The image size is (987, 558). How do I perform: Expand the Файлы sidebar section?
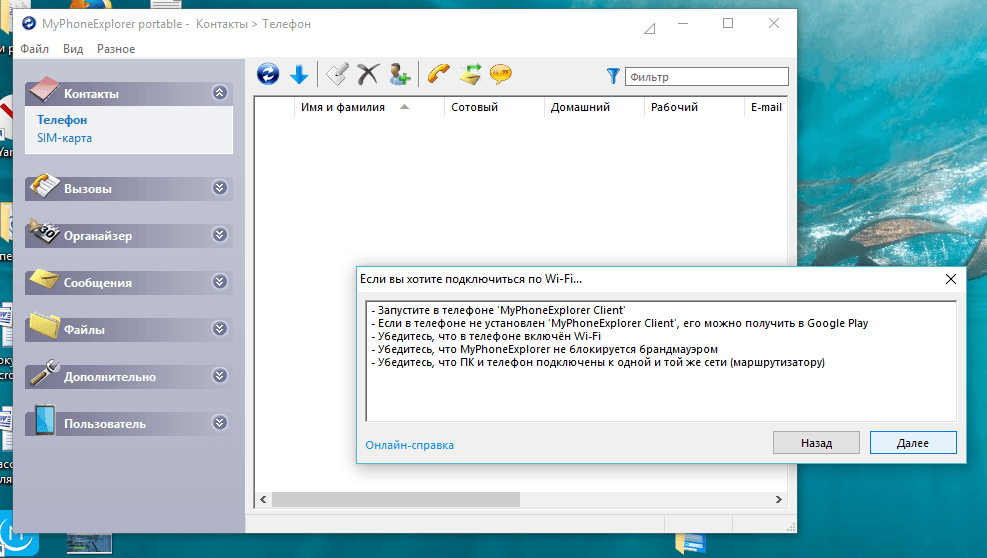pos(220,329)
